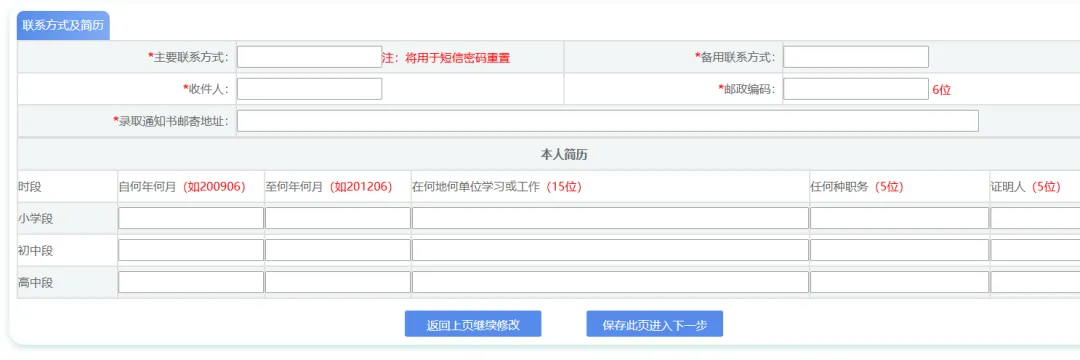Click 小学段 在何地何单位学习或工作 field
This screenshot has height=360, width=1080.
(x=610, y=218)
